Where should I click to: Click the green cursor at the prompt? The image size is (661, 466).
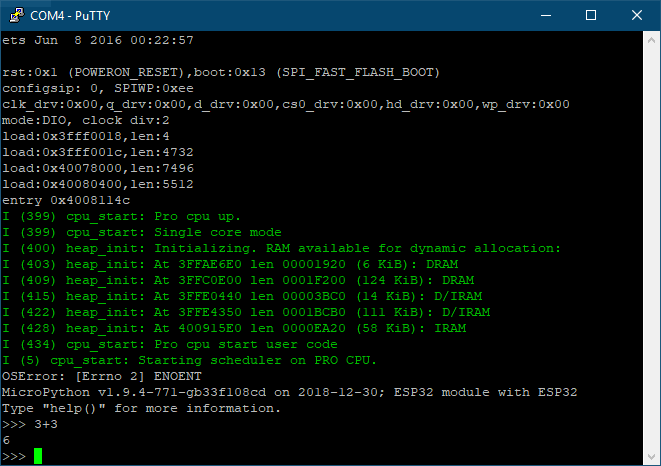pos(38,456)
